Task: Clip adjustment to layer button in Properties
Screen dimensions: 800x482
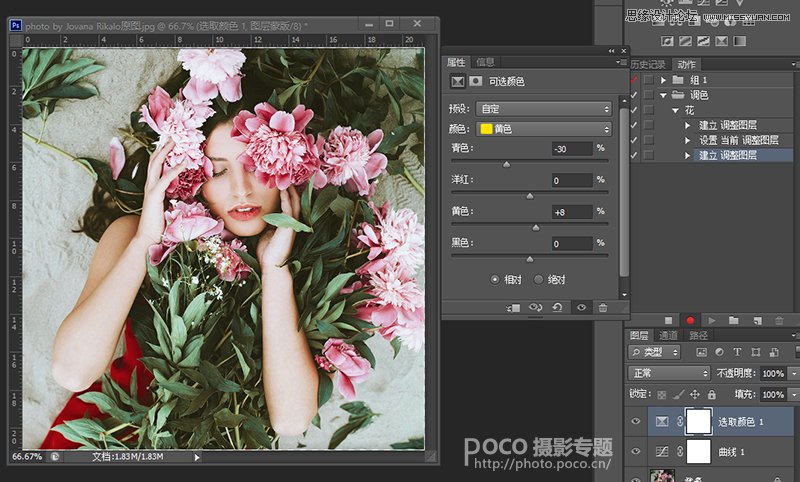Action: click(x=513, y=308)
